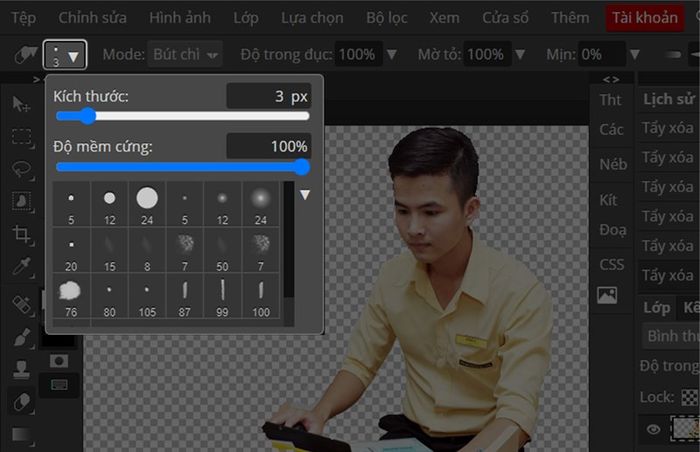Select the hard round brush 12

109,204
